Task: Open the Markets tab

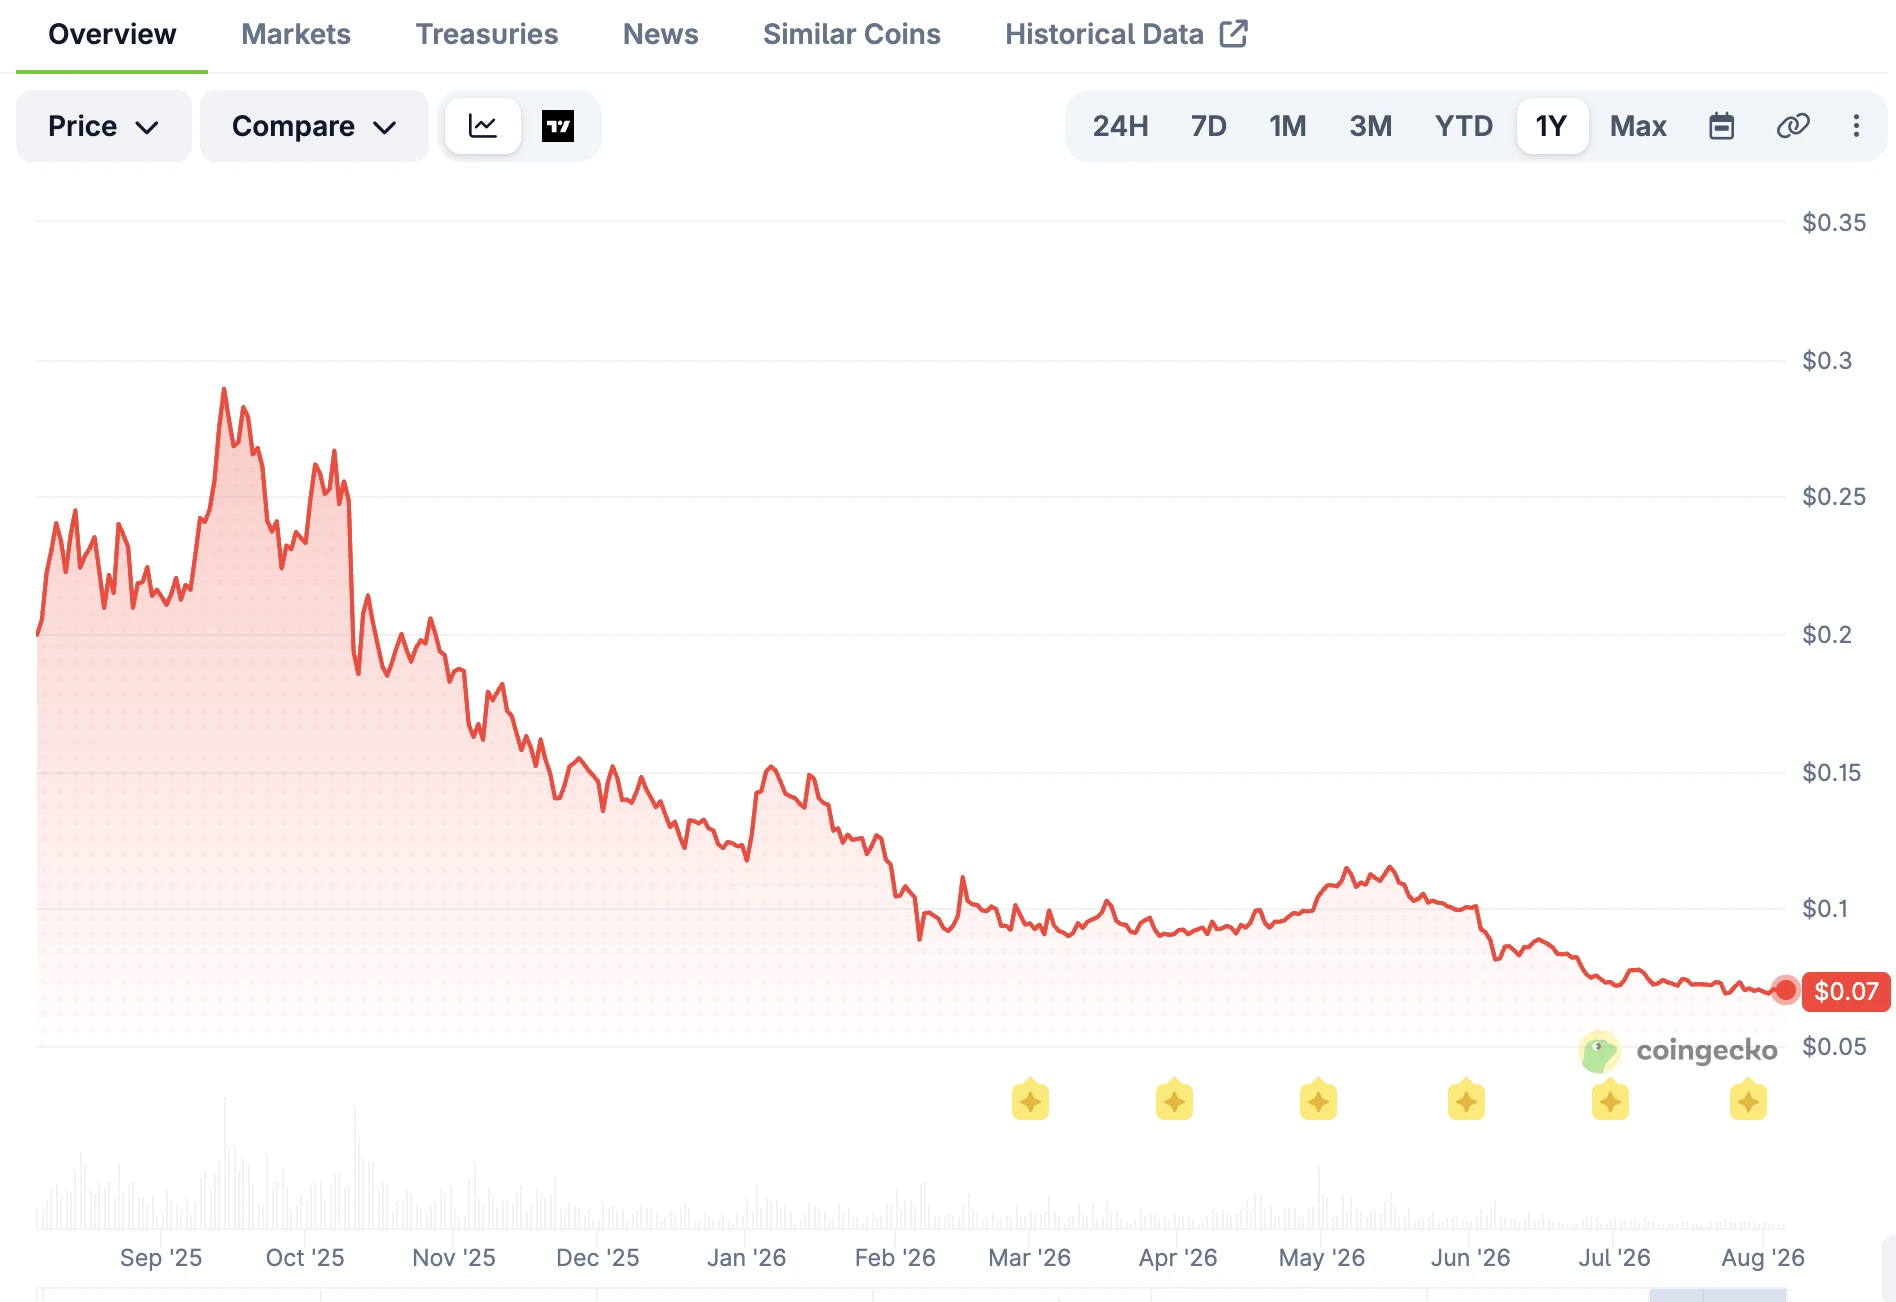Action: tap(296, 34)
